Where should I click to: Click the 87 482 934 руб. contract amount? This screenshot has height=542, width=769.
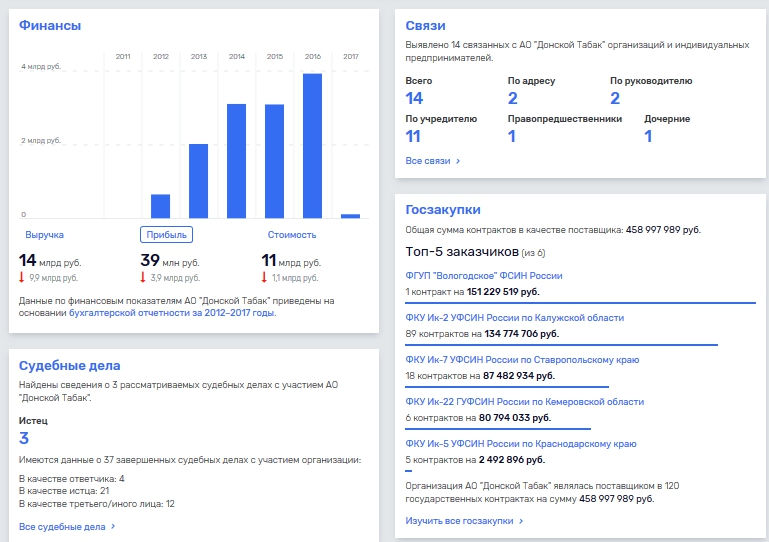click(519, 376)
